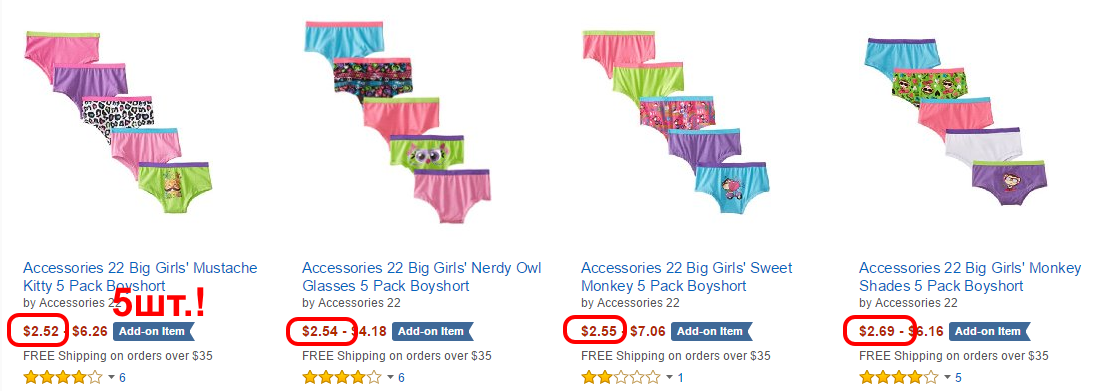
Task: Click Add-on Item badge for Sweet Monkey
Action: [x=711, y=331]
